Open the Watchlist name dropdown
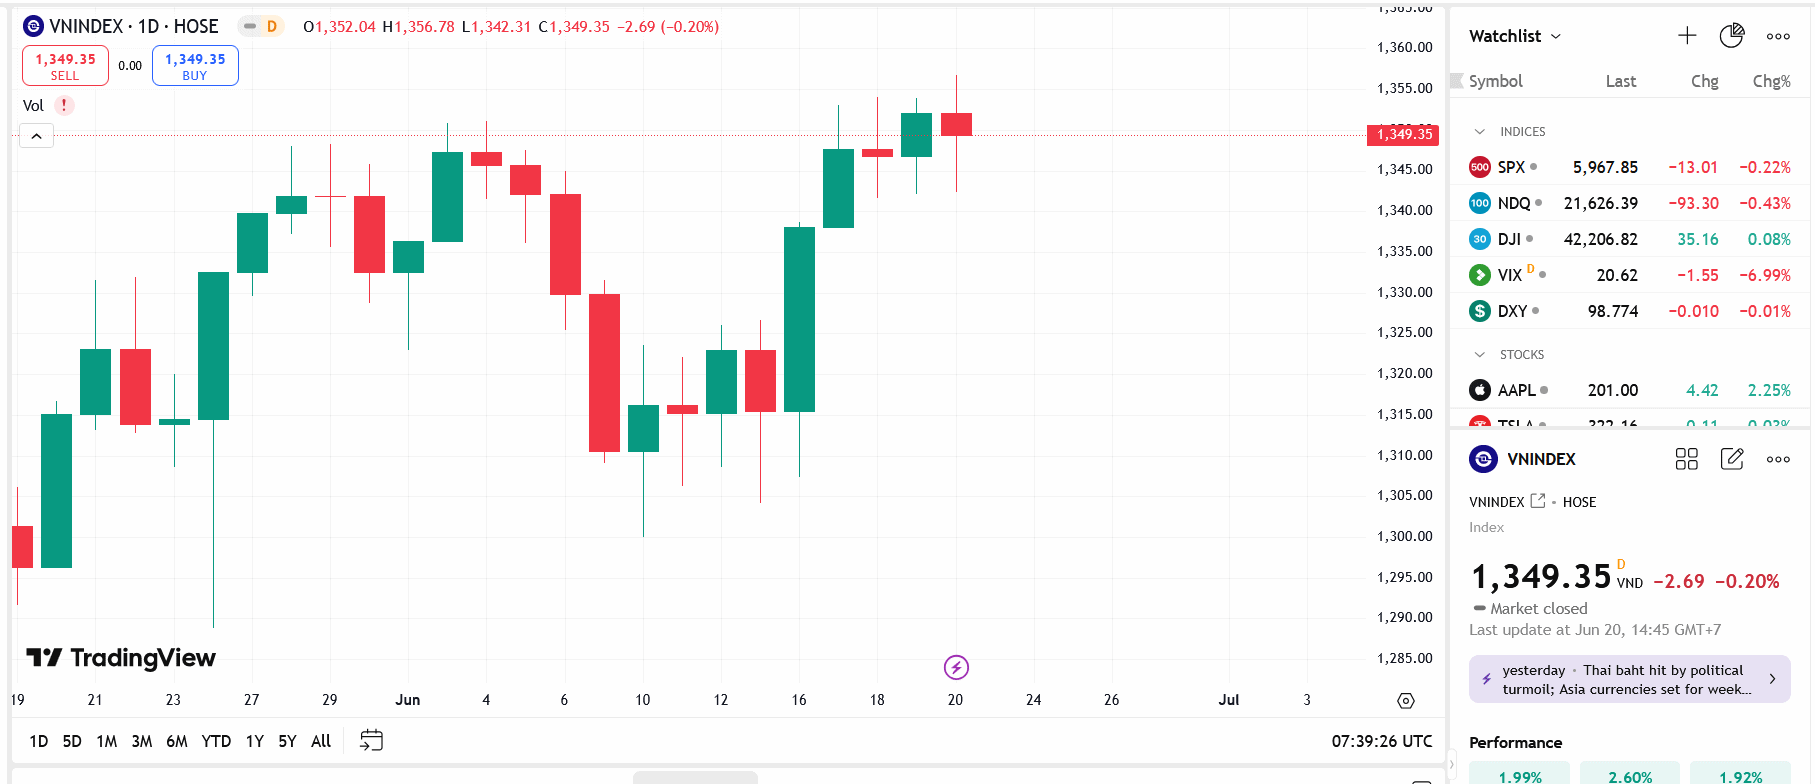This screenshot has width=1815, height=784. [1514, 36]
